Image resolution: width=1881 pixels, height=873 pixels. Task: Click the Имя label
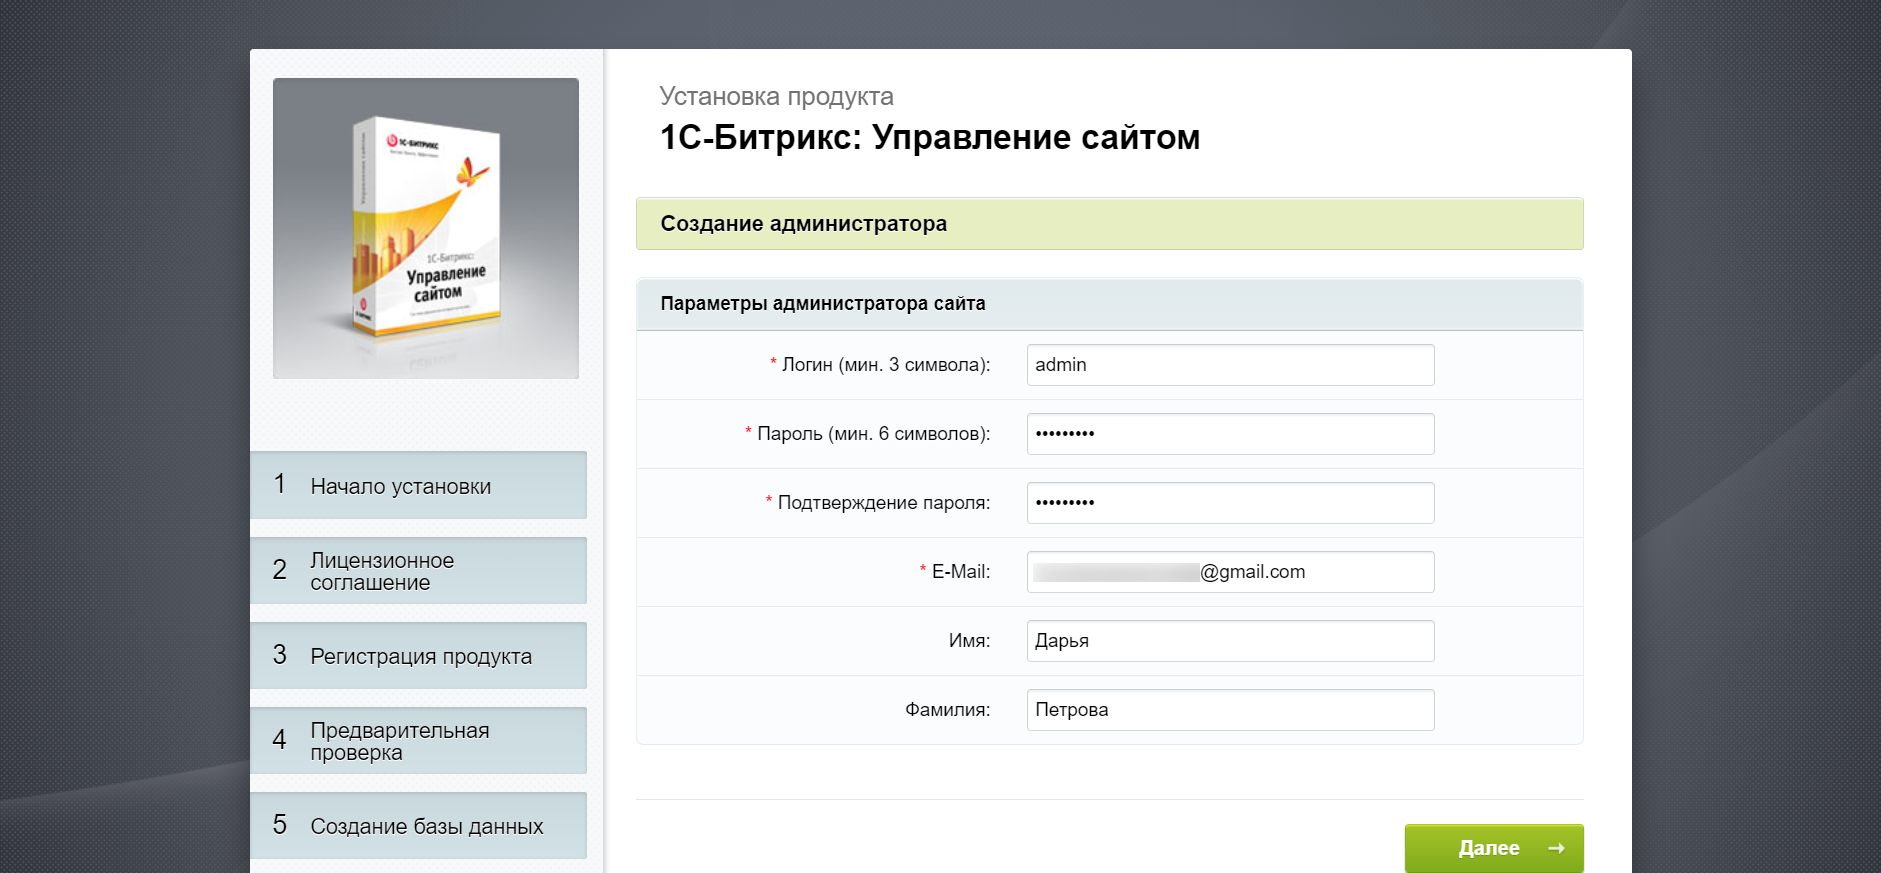click(969, 641)
